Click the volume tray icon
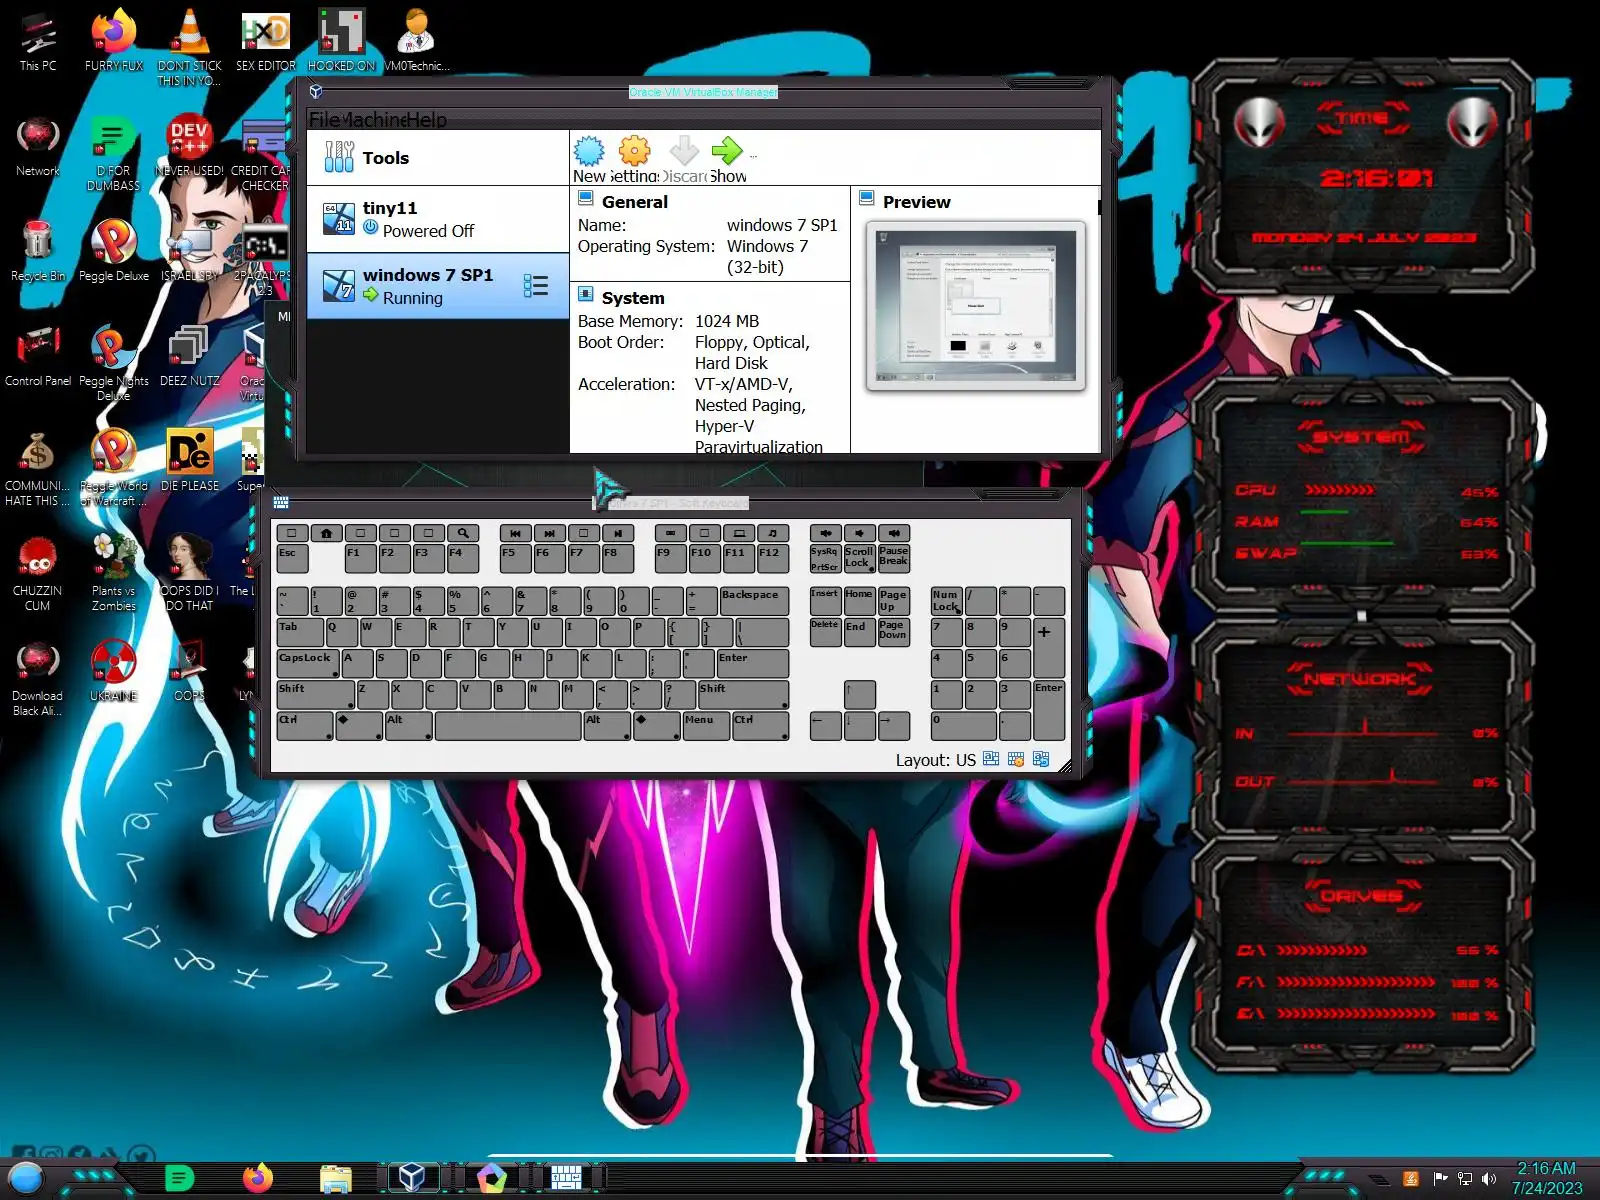 1489,1179
